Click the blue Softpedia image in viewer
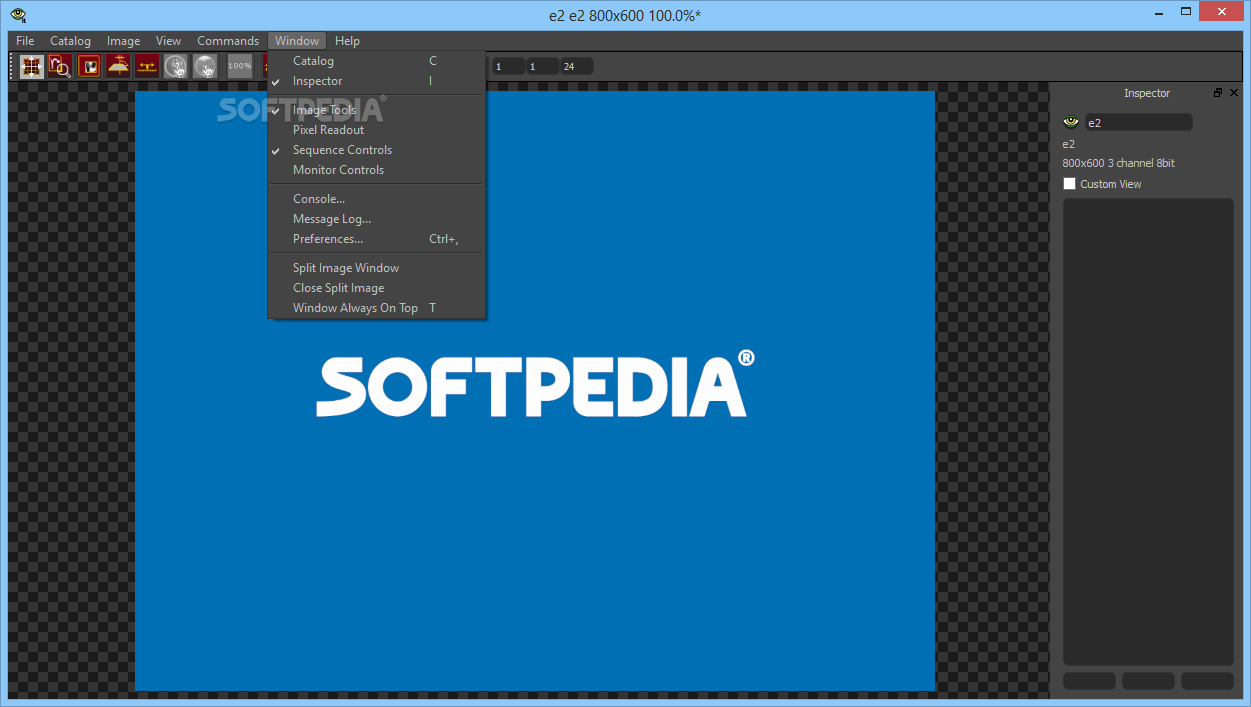This screenshot has width=1251, height=707. pos(535,391)
